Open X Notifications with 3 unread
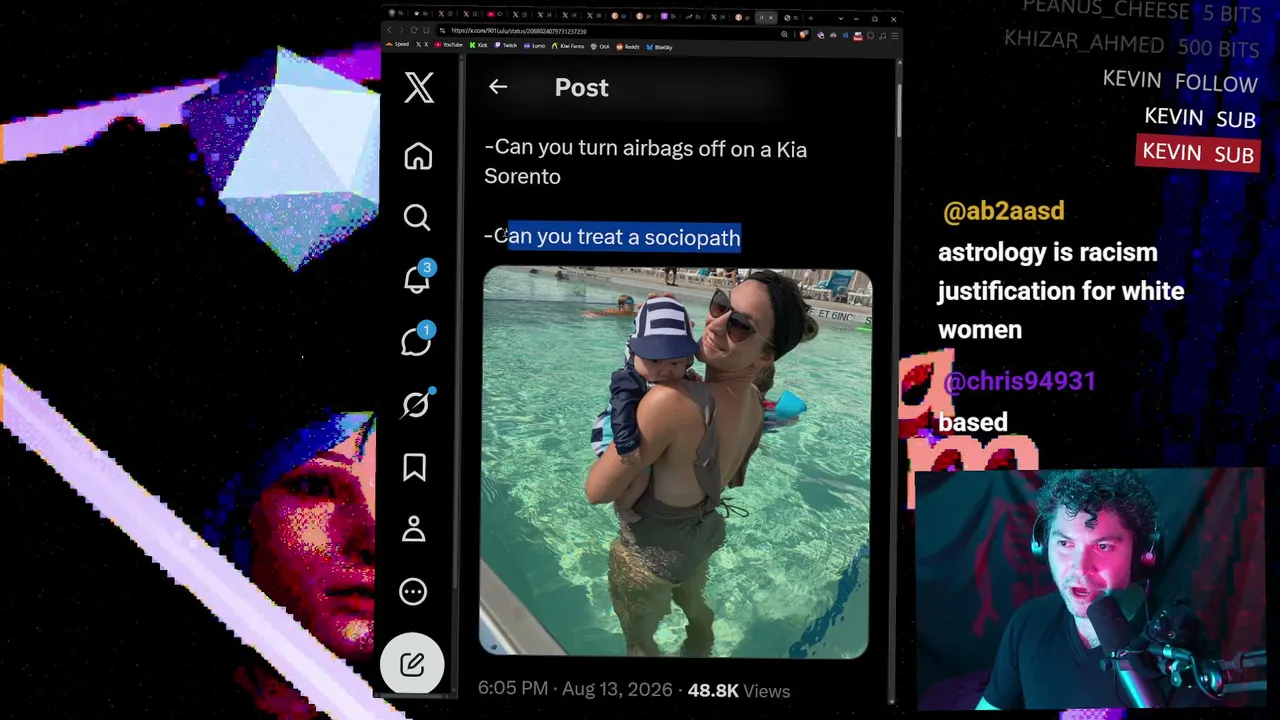 417,279
